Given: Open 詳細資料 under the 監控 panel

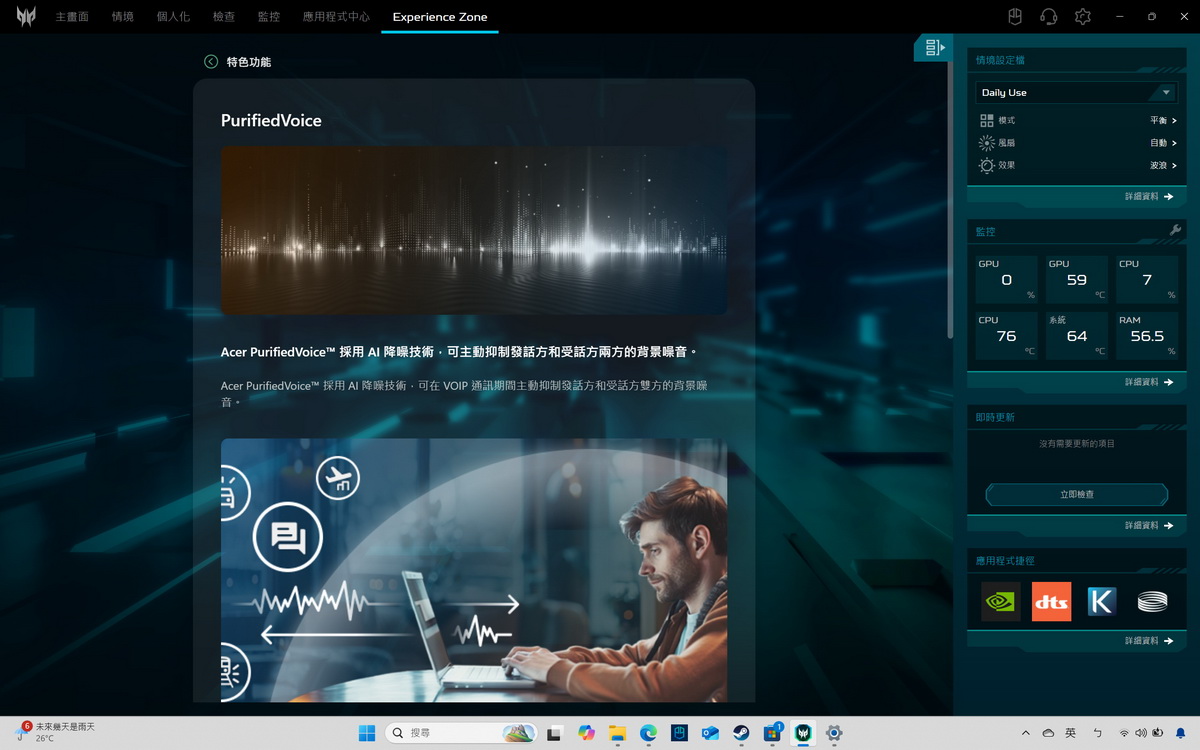Looking at the screenshot, I should [1148, 382].
